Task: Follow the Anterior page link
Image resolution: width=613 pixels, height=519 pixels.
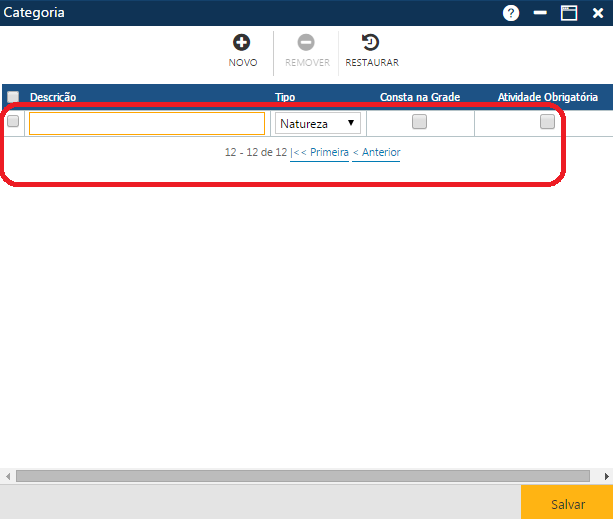Action: point(377,153)
